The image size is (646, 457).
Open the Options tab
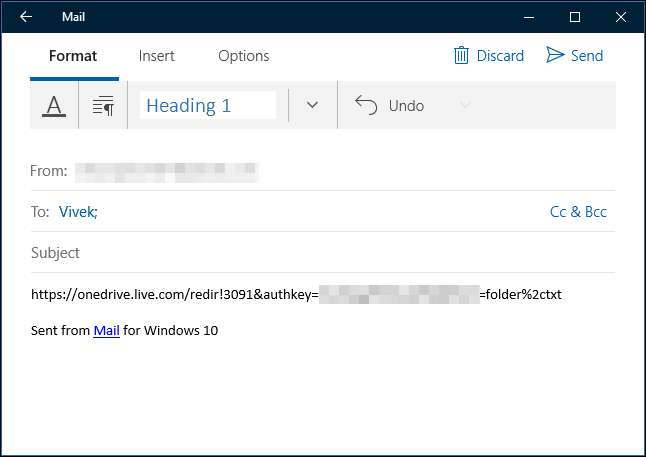pos(243,56)
